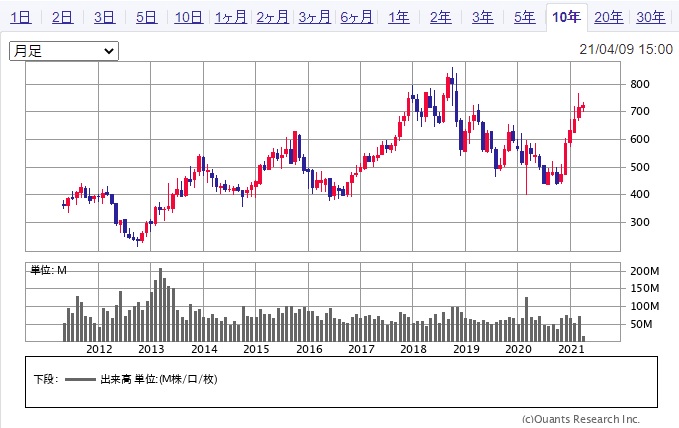The width and height of the screenshot is (679, 428).
Task: Show the 3ヶ月 chart range
Action: click(x=315, y=17)
